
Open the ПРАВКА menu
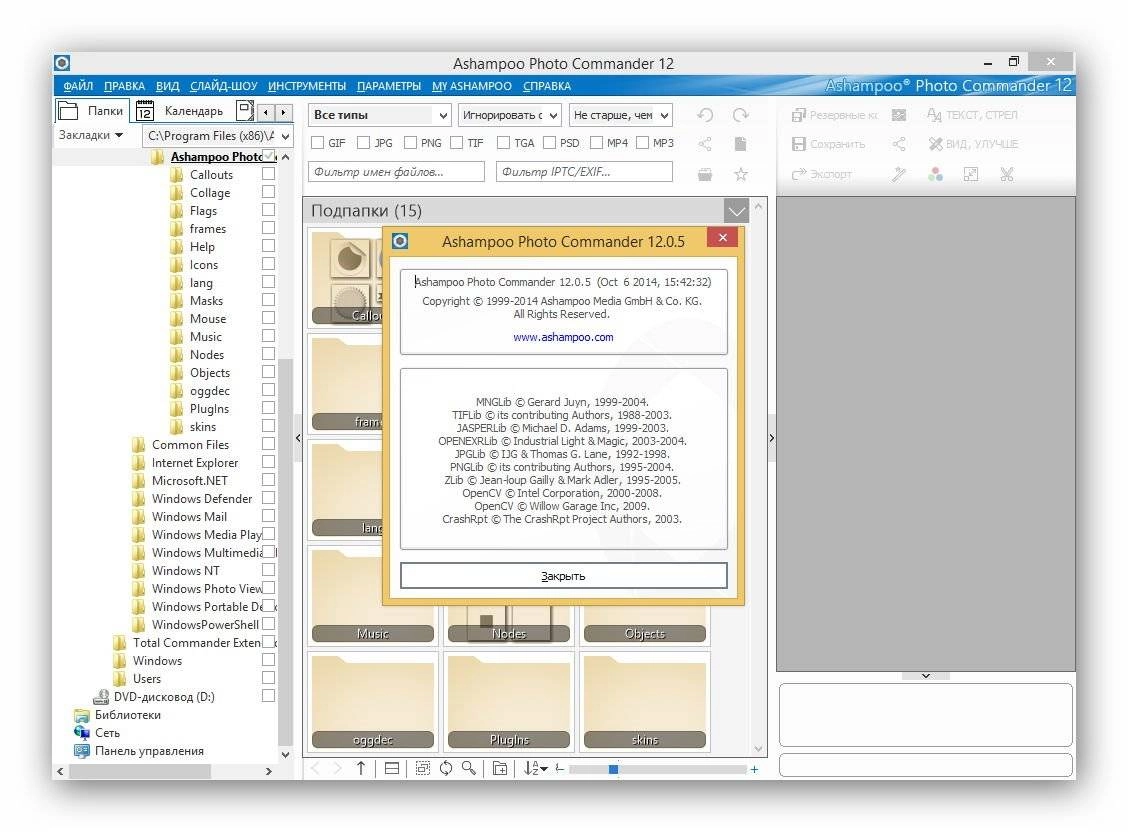click(x=124, y=86)
